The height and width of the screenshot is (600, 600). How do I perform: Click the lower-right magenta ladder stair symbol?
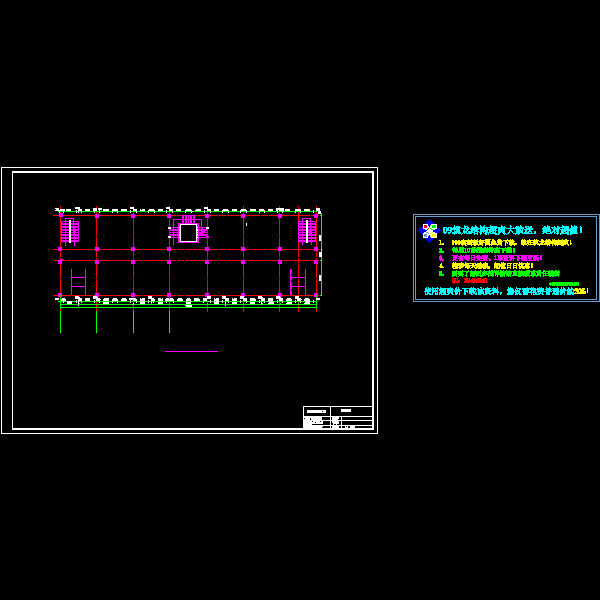coord(297,282)
